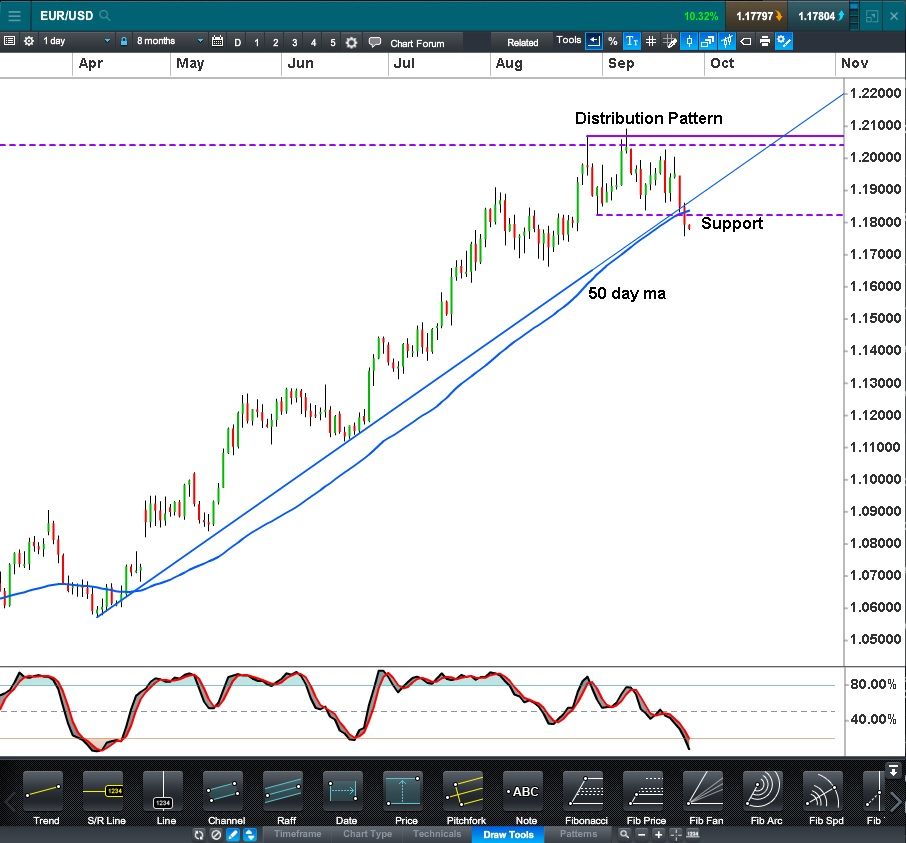The image size is (906, 843).
Task: Toggle the percent scale button
Action: coord(613,41)
